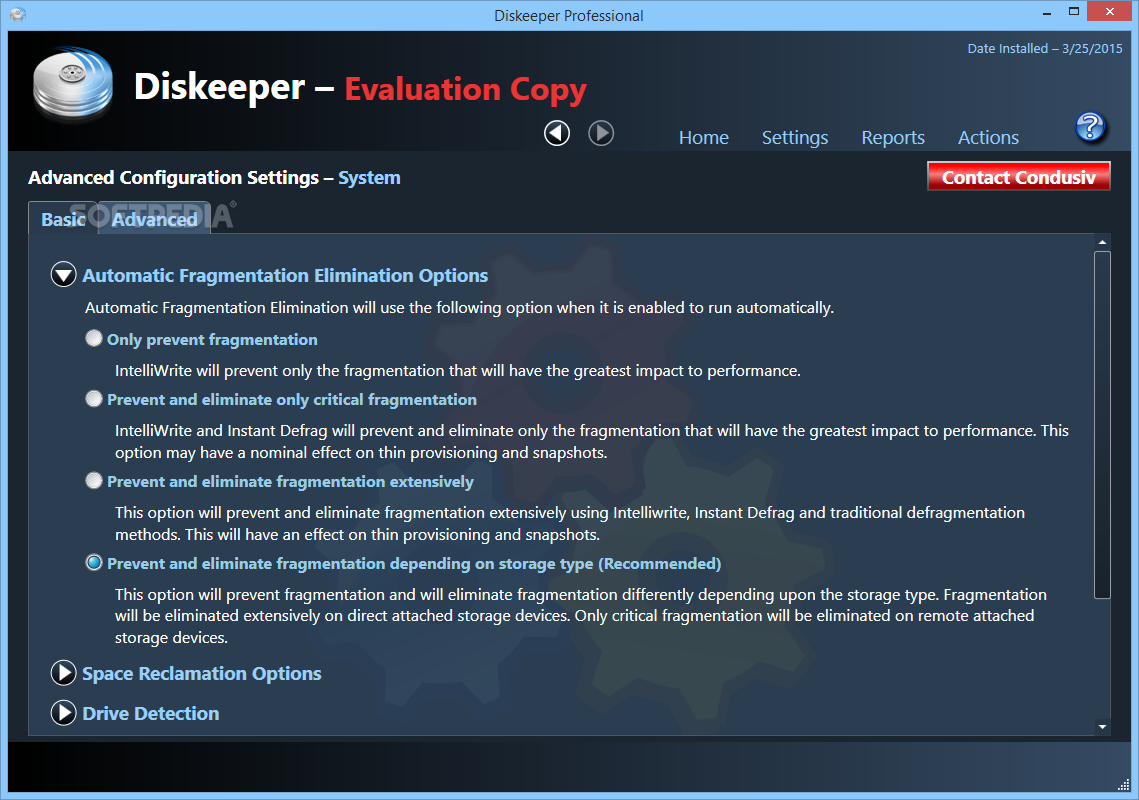The width and height of the screenshot is (1139, 800).
Task: Click the System link in heading
Action: (369, 178)
